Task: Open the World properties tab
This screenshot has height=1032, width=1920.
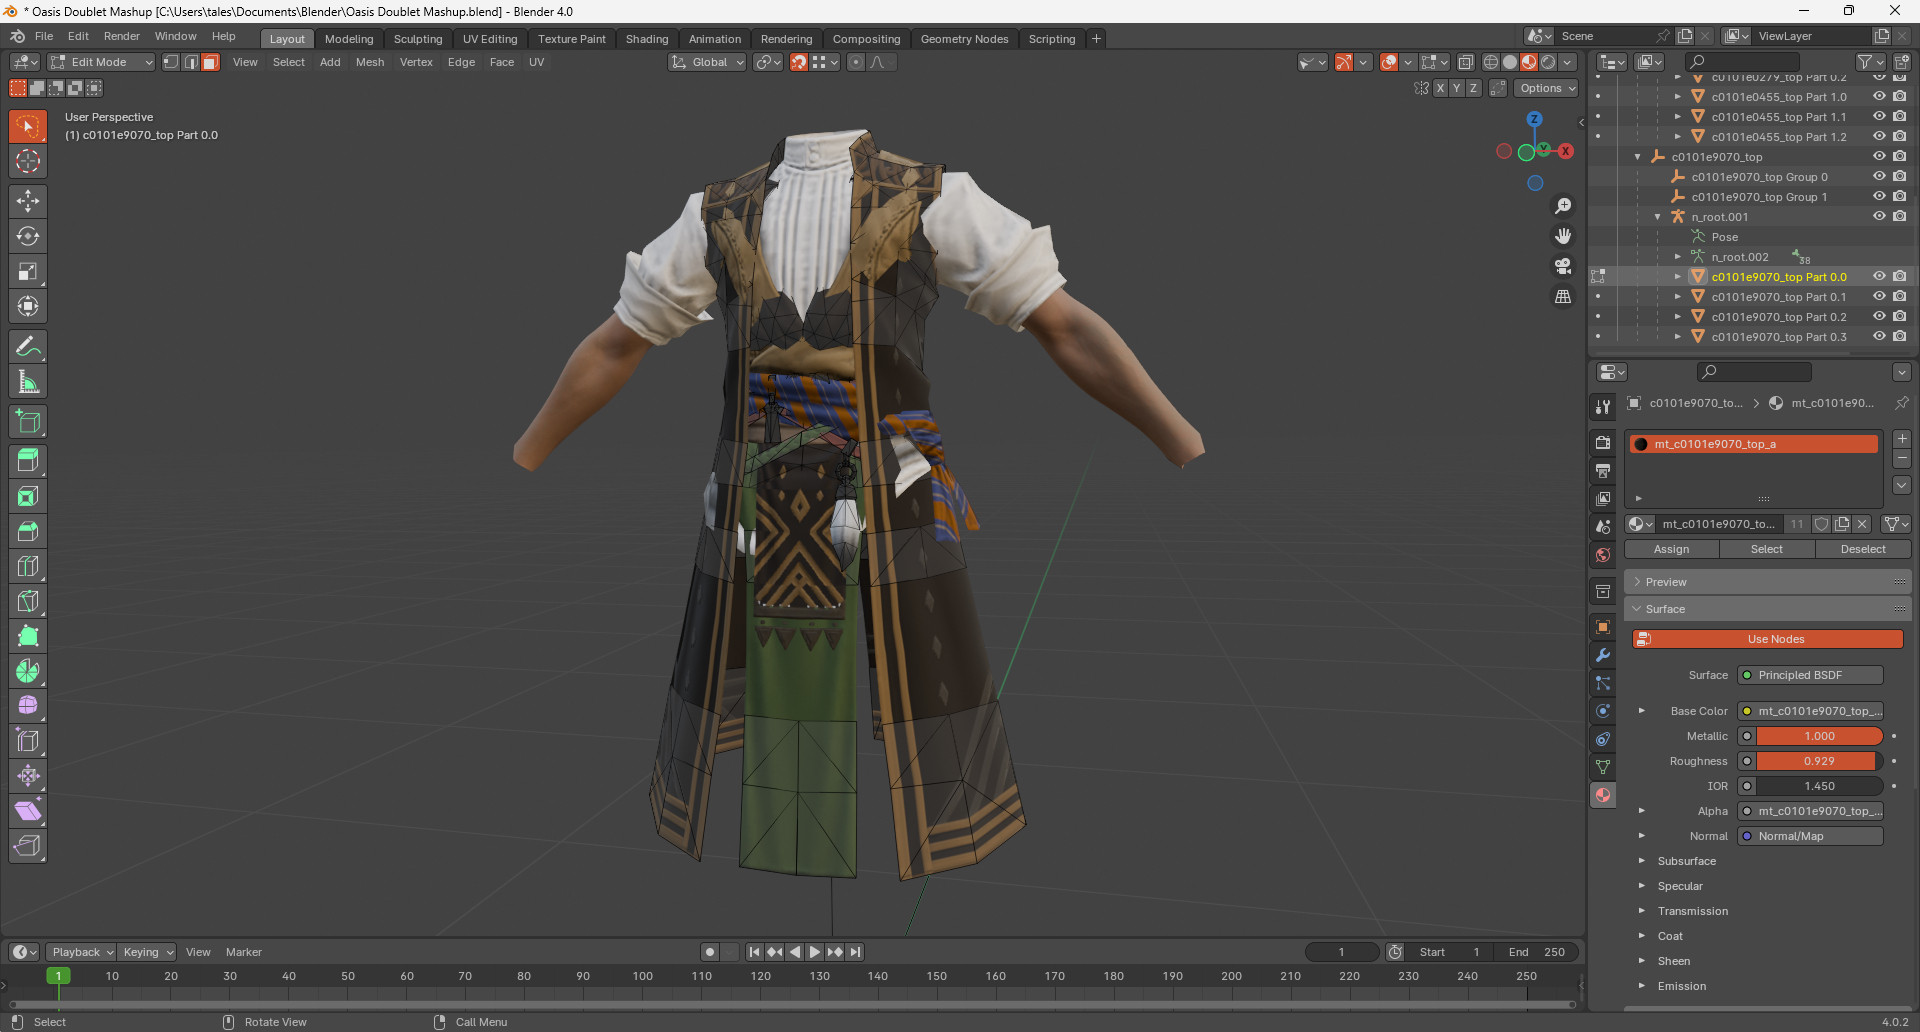Action: pos(1603,555)
